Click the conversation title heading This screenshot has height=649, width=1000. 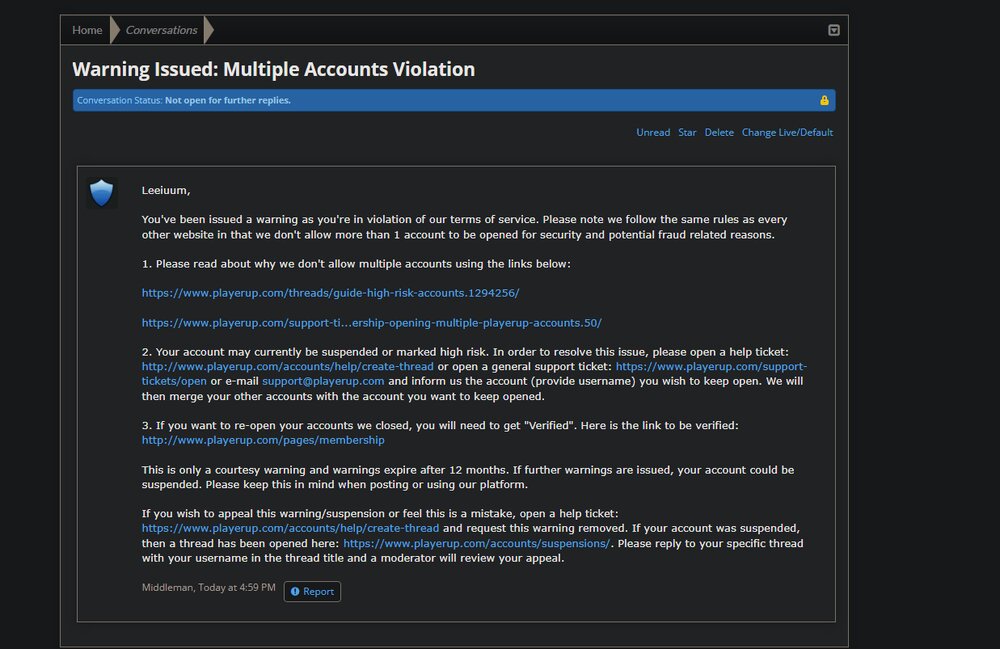point(274,69)
